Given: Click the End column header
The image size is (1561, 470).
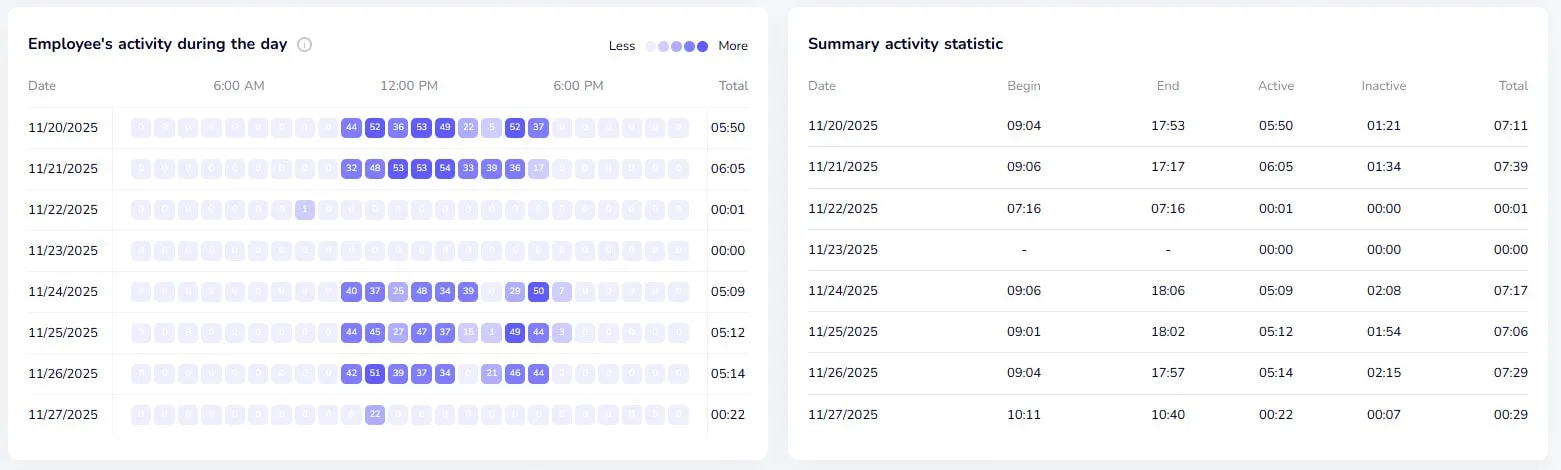Looking at the screenshot, I should tap(1168, 86).
